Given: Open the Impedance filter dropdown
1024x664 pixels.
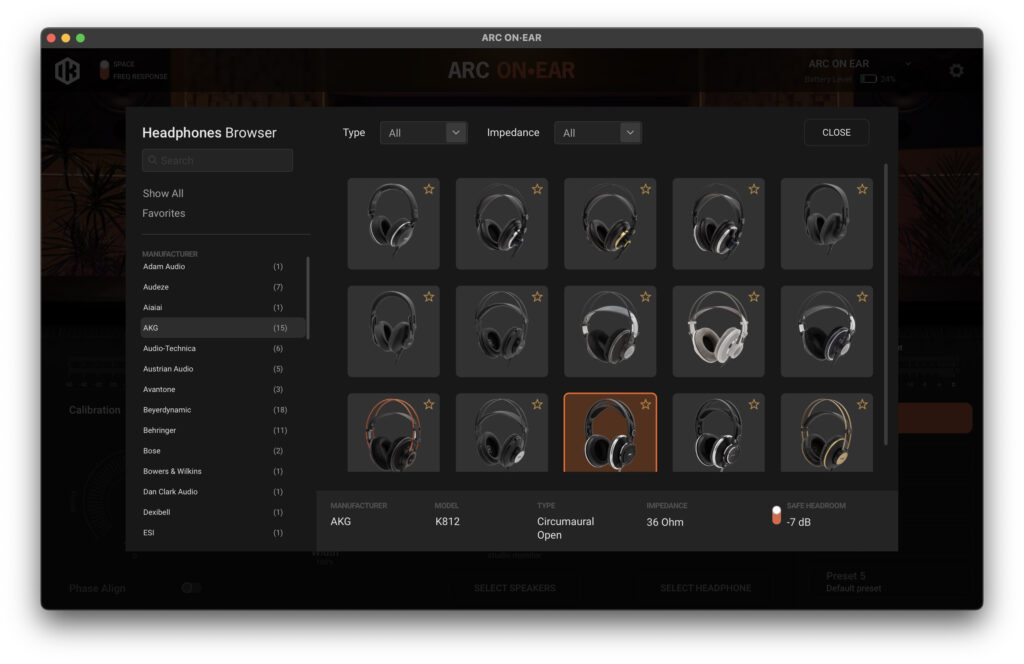Looking at the screenshot, I should pyautogui.click(x=597, y=133).
